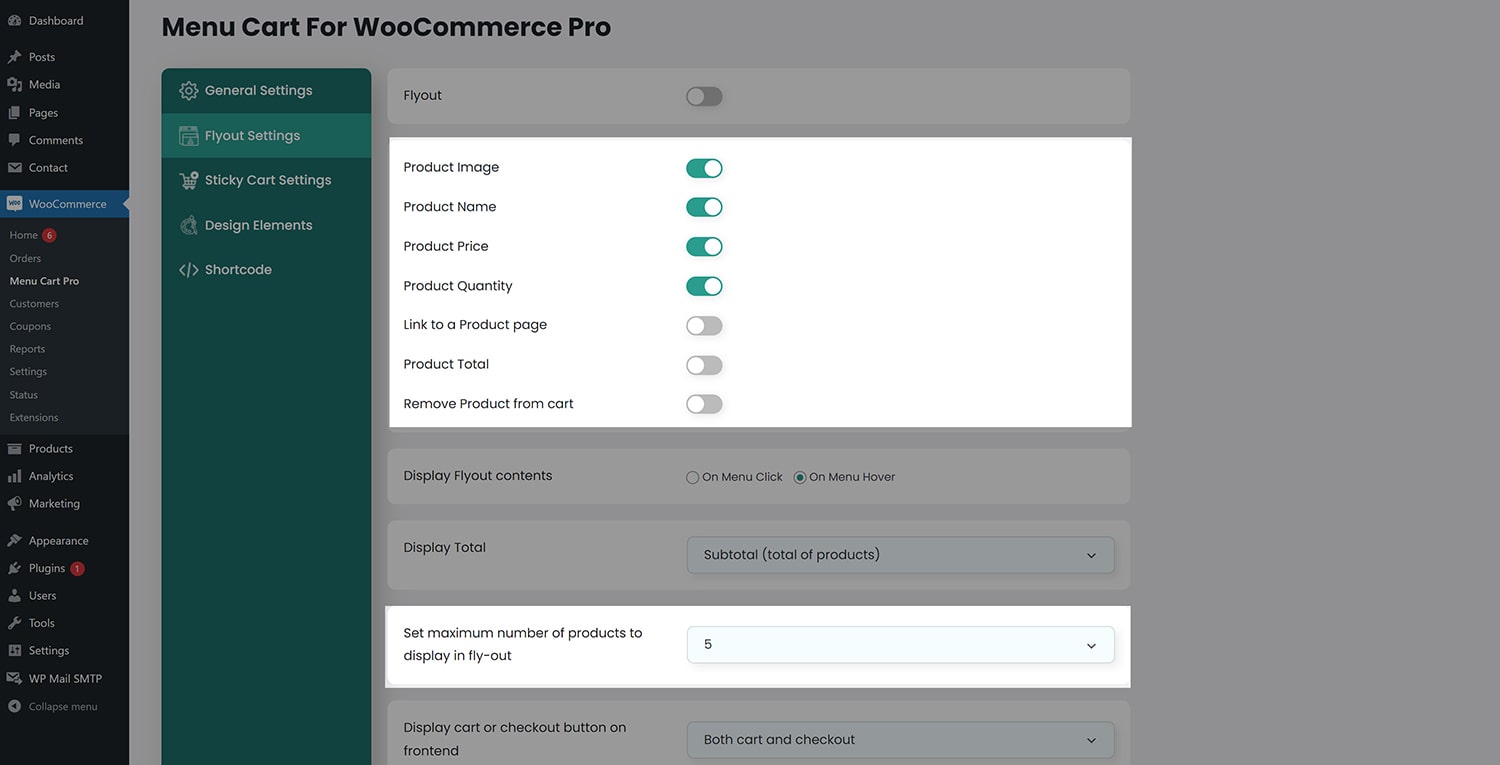Open the WooCommerce menu item

click(x=64, y=204)
